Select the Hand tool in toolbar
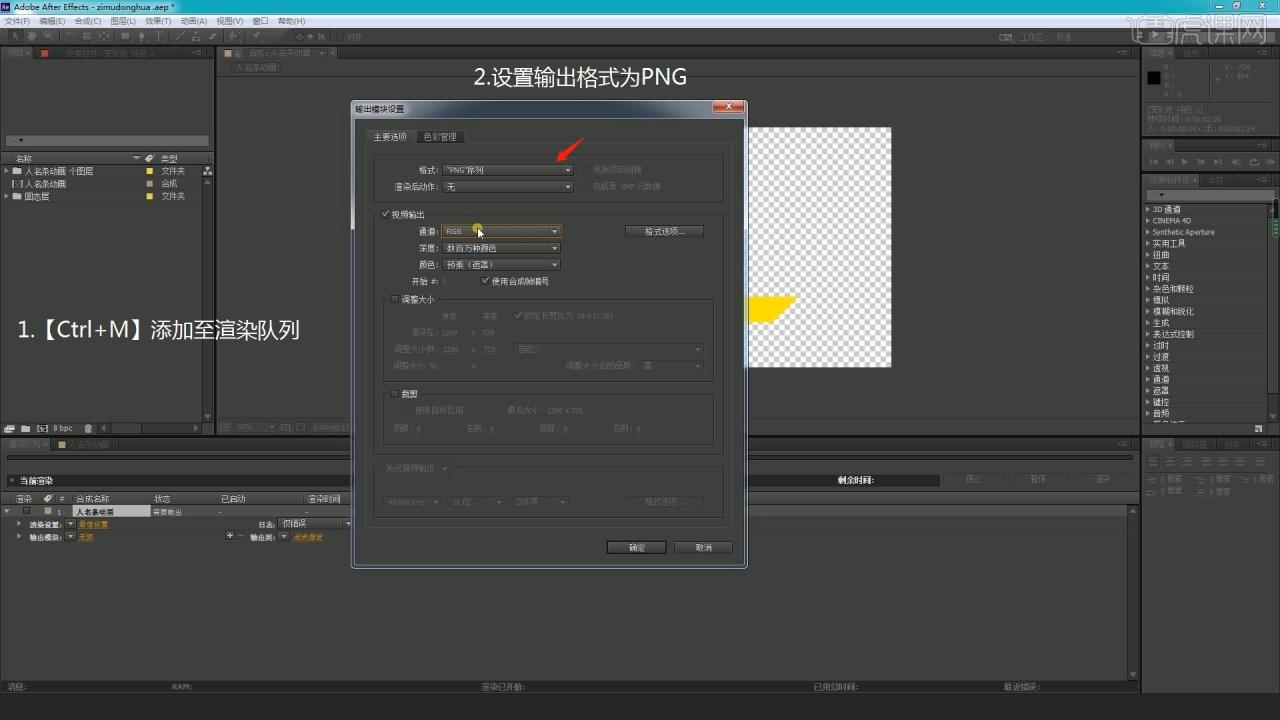1280x720 pixels. (x=31, y=37)
